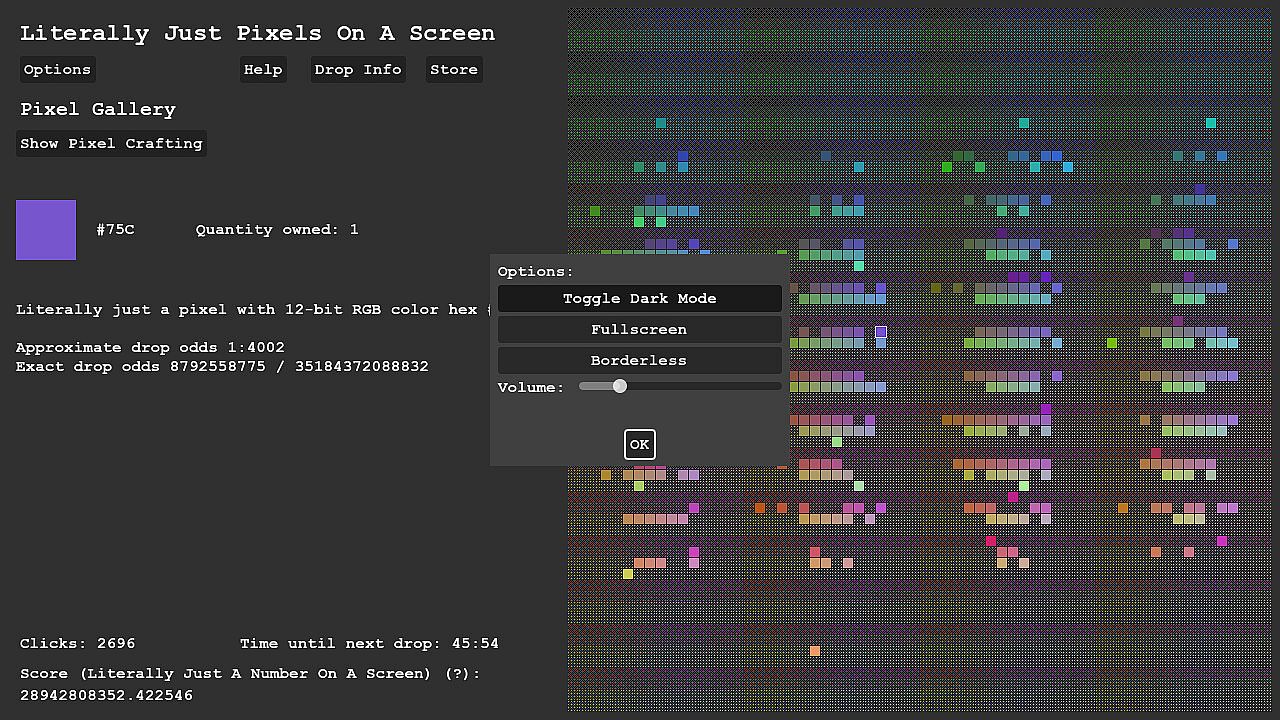Select the top-left teal pixel in grid
Screen dimensions: 1280x720
pos(661,123)
